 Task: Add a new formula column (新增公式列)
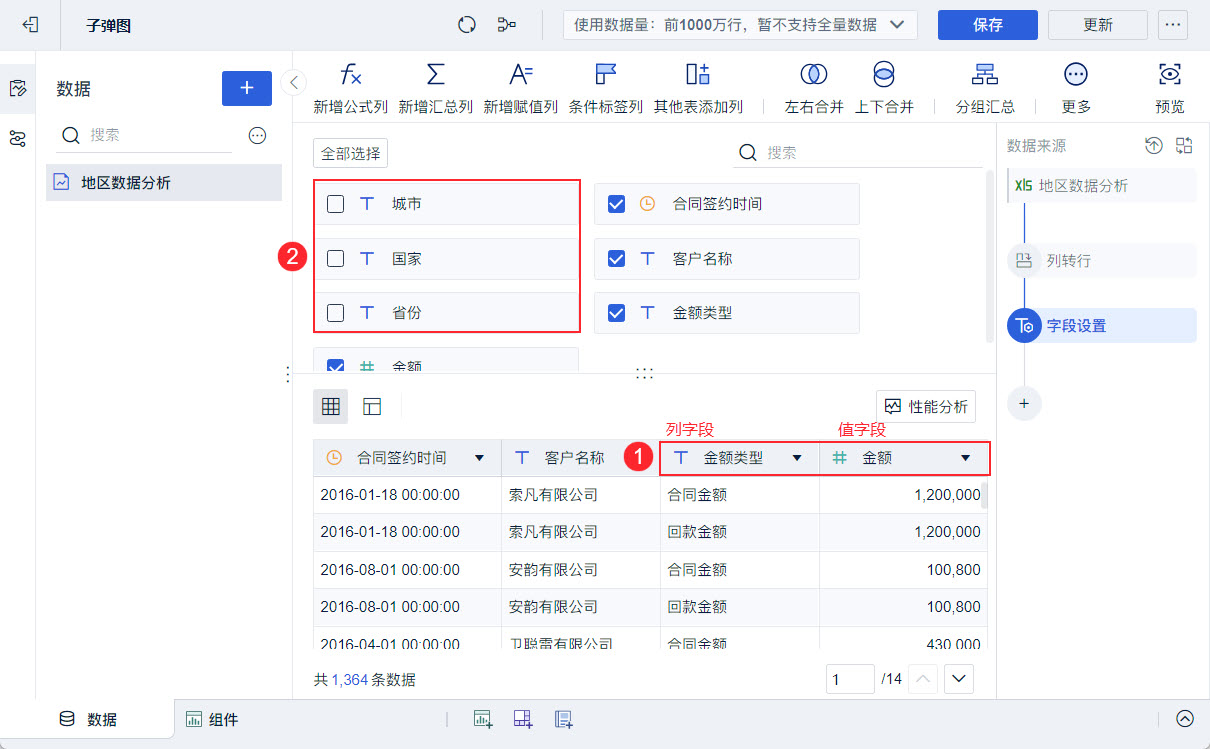click(351, 89)
